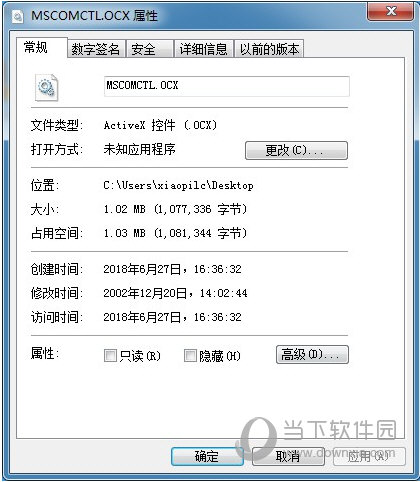Close the MSCOMCTL.OCX properties dialog
Viewport: 420px width, 482px height.
[391, 12]
